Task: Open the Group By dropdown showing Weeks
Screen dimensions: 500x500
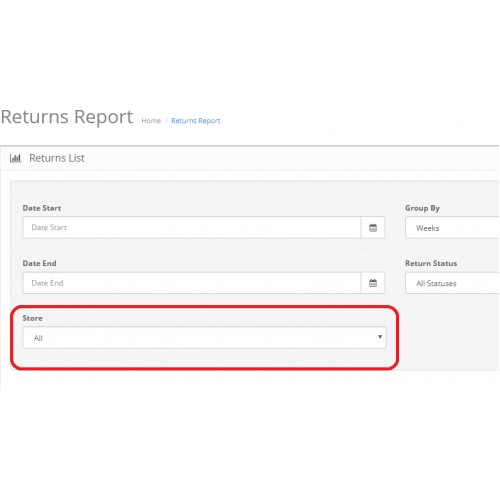Action: coord(452,228)
